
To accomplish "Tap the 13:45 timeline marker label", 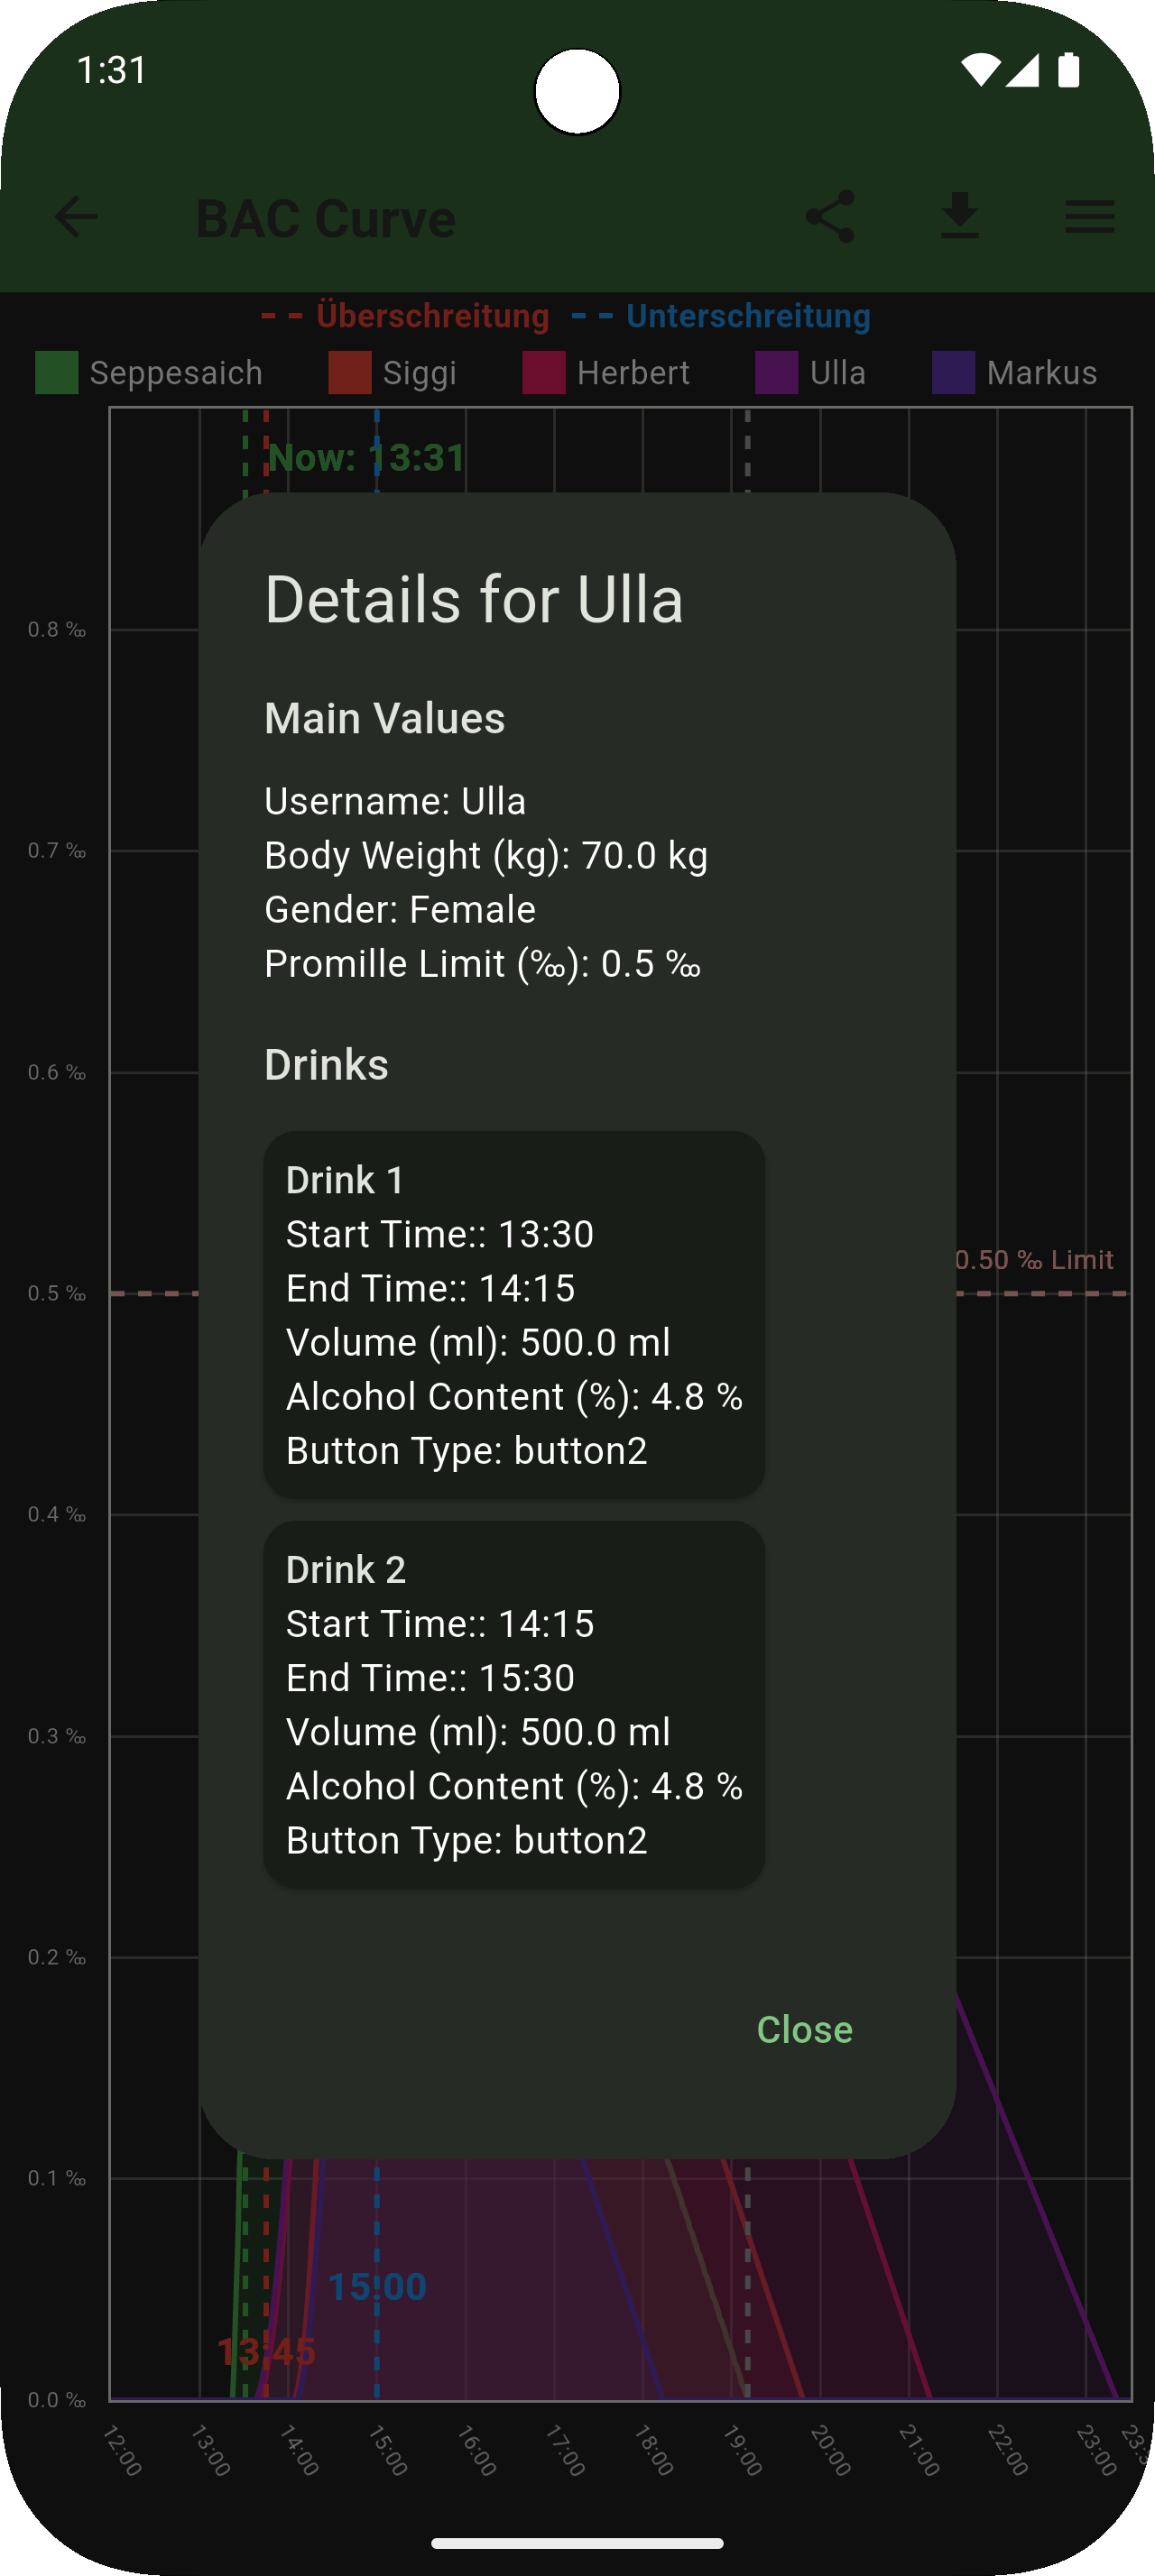I will point(266,2352).
